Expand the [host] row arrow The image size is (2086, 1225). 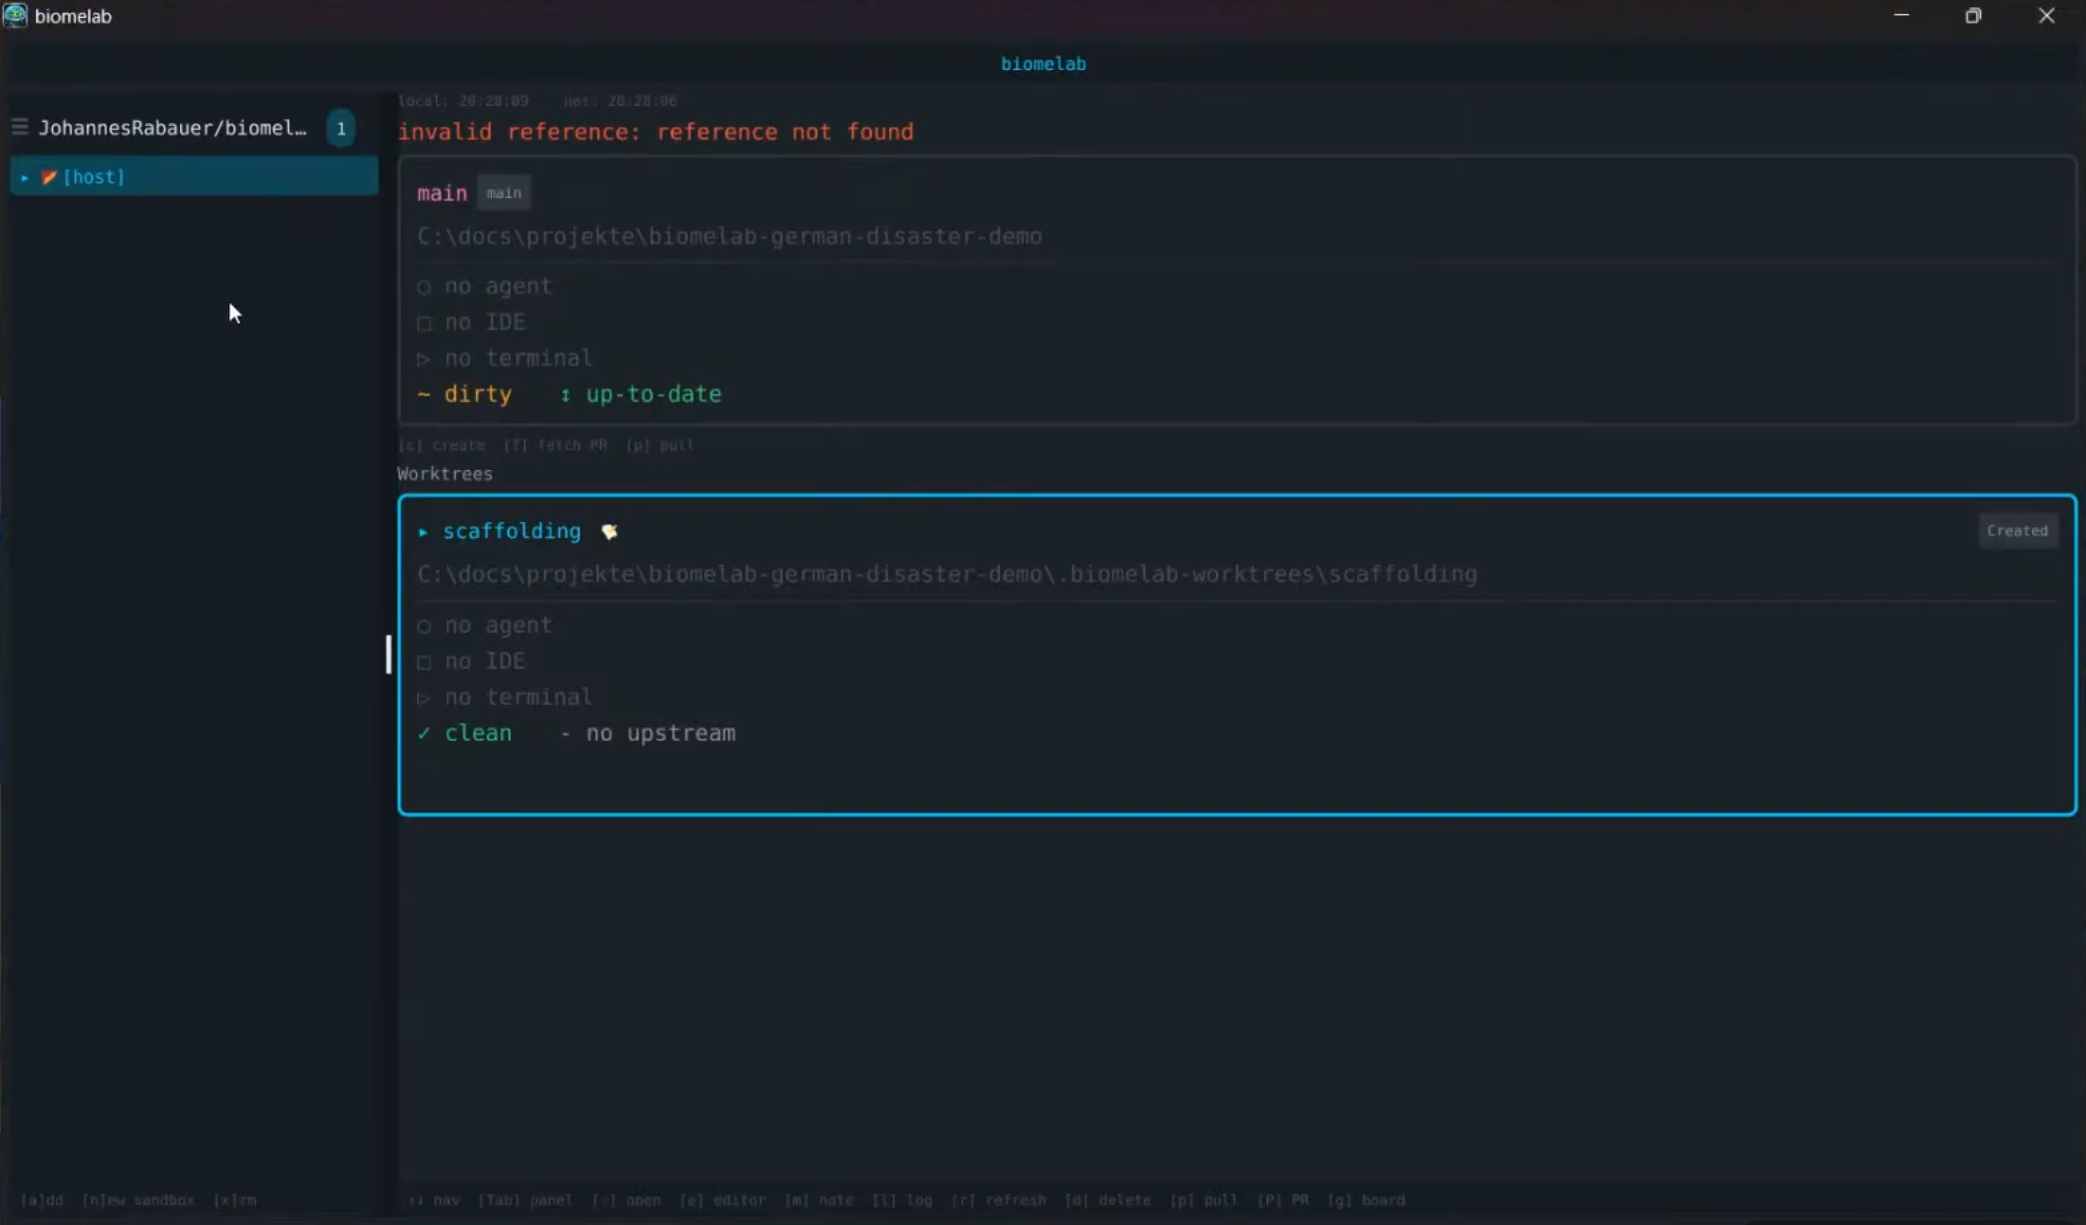coord(25,177)
